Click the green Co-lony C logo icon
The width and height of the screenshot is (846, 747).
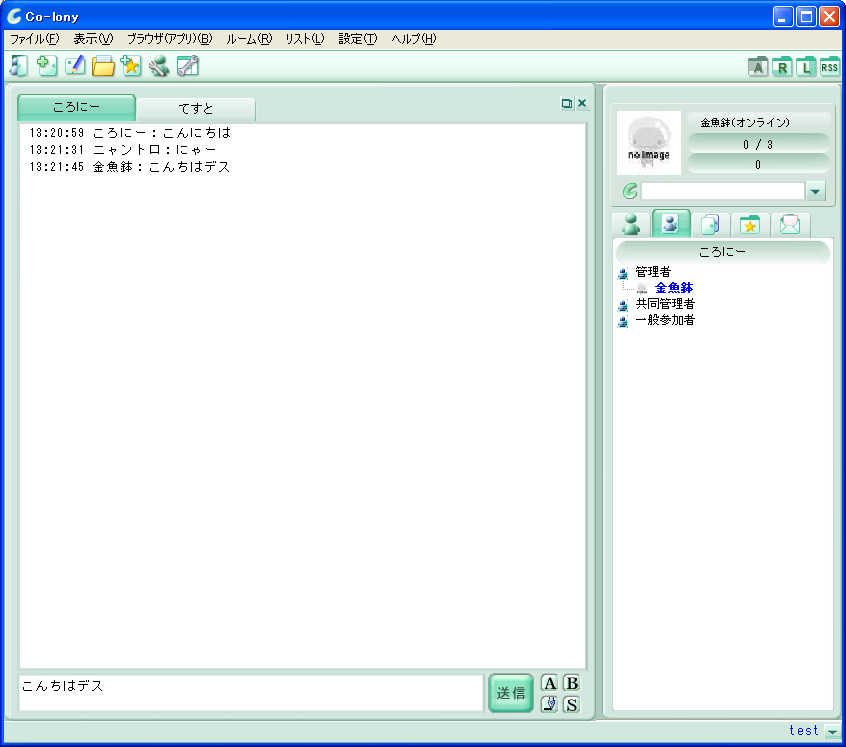630,191
